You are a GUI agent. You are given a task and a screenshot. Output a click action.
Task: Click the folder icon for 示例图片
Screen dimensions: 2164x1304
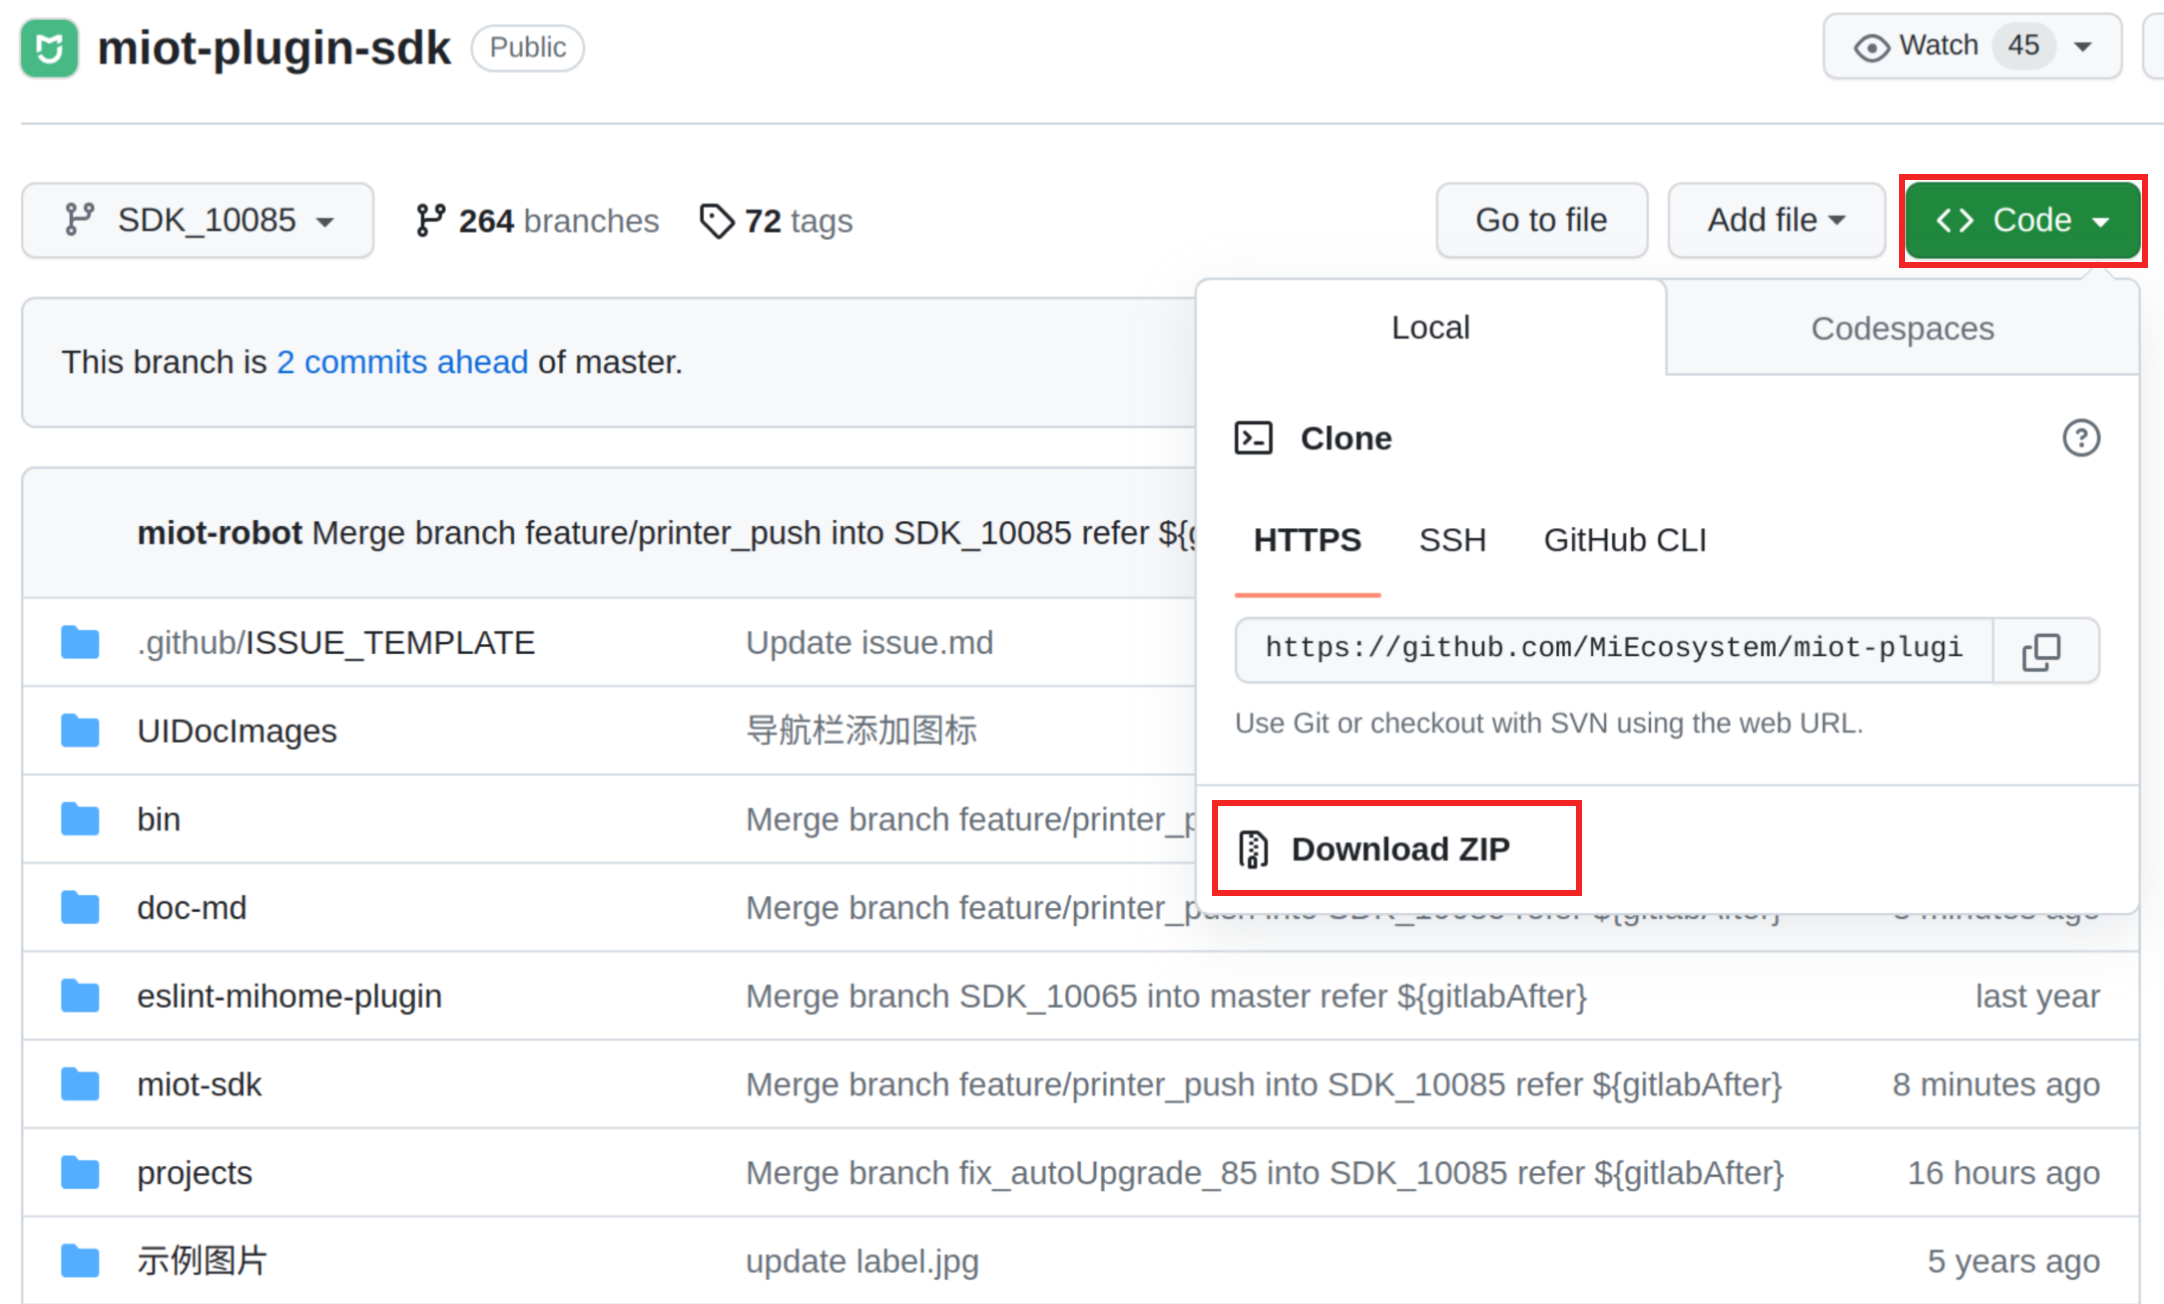pyautogui.click(x=80, y=1261)
